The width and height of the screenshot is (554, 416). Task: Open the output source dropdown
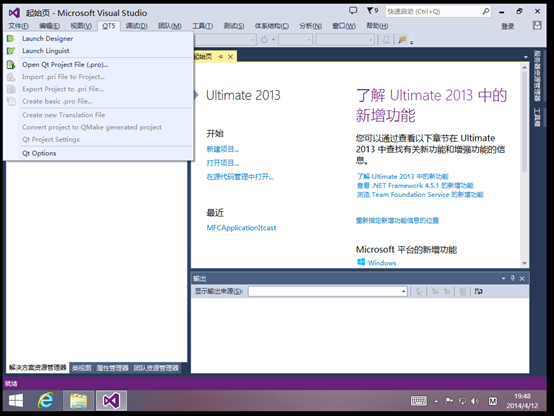403,292
